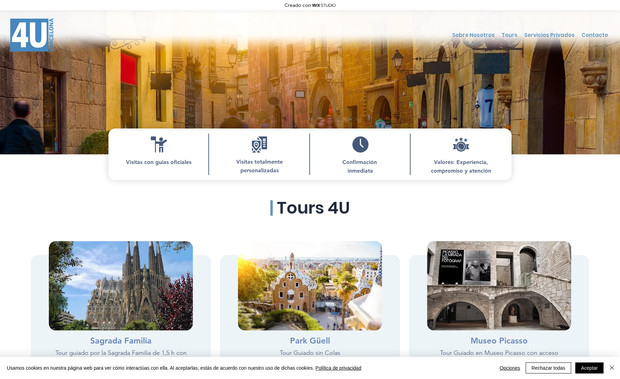Click the Museo Picasso photo
This screenshot has width=620, height=379.
pyautogui.click(x=499, y=286)
